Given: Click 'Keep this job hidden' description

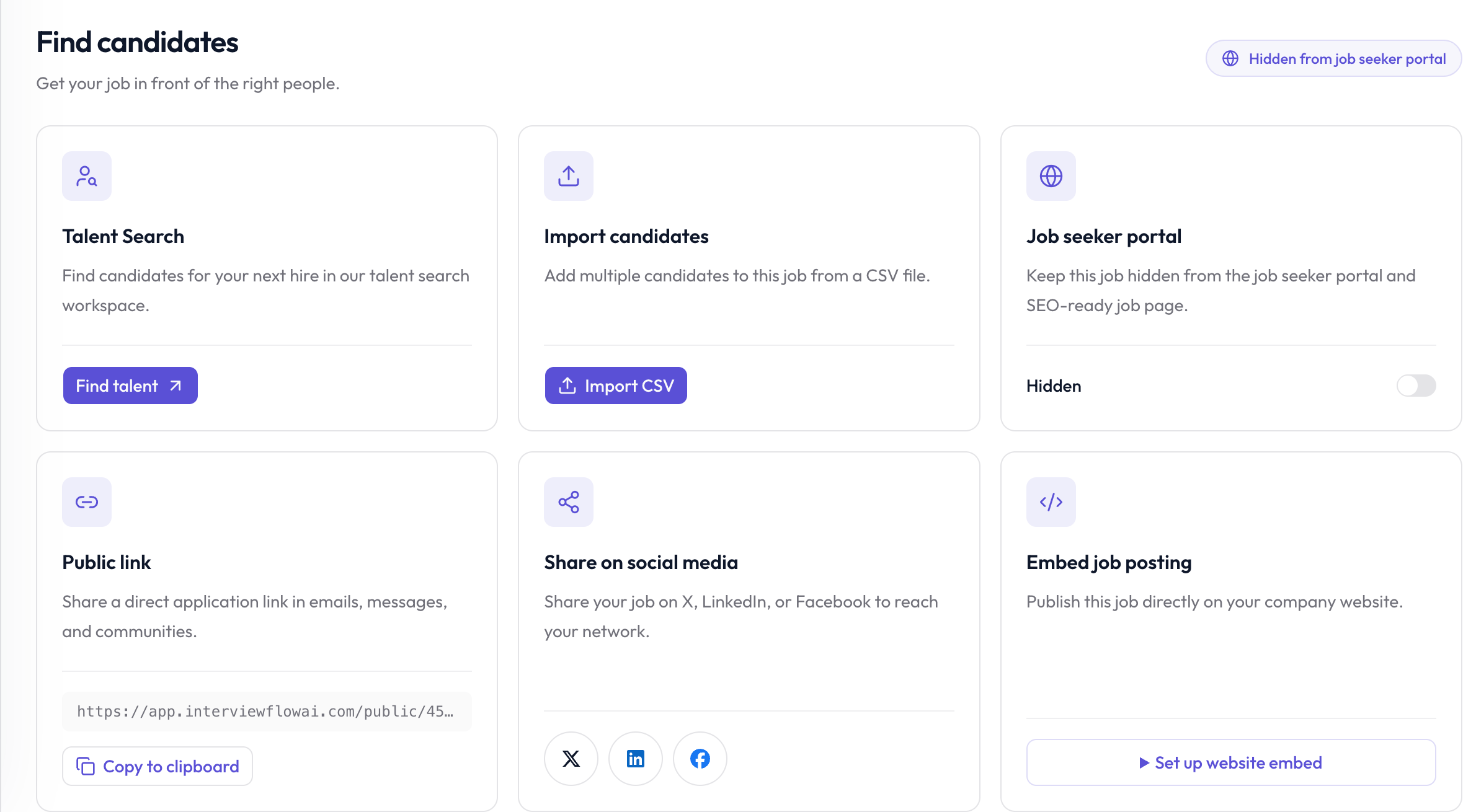Looking at the screenshot, I should pyautogui.click(x=1221, y=291).
